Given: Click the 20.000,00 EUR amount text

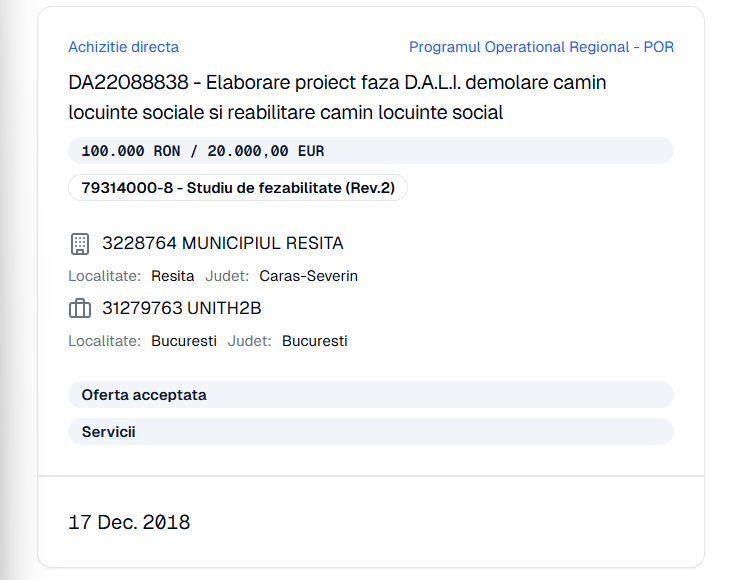Looking at the screenshot, I should (266, 151).
